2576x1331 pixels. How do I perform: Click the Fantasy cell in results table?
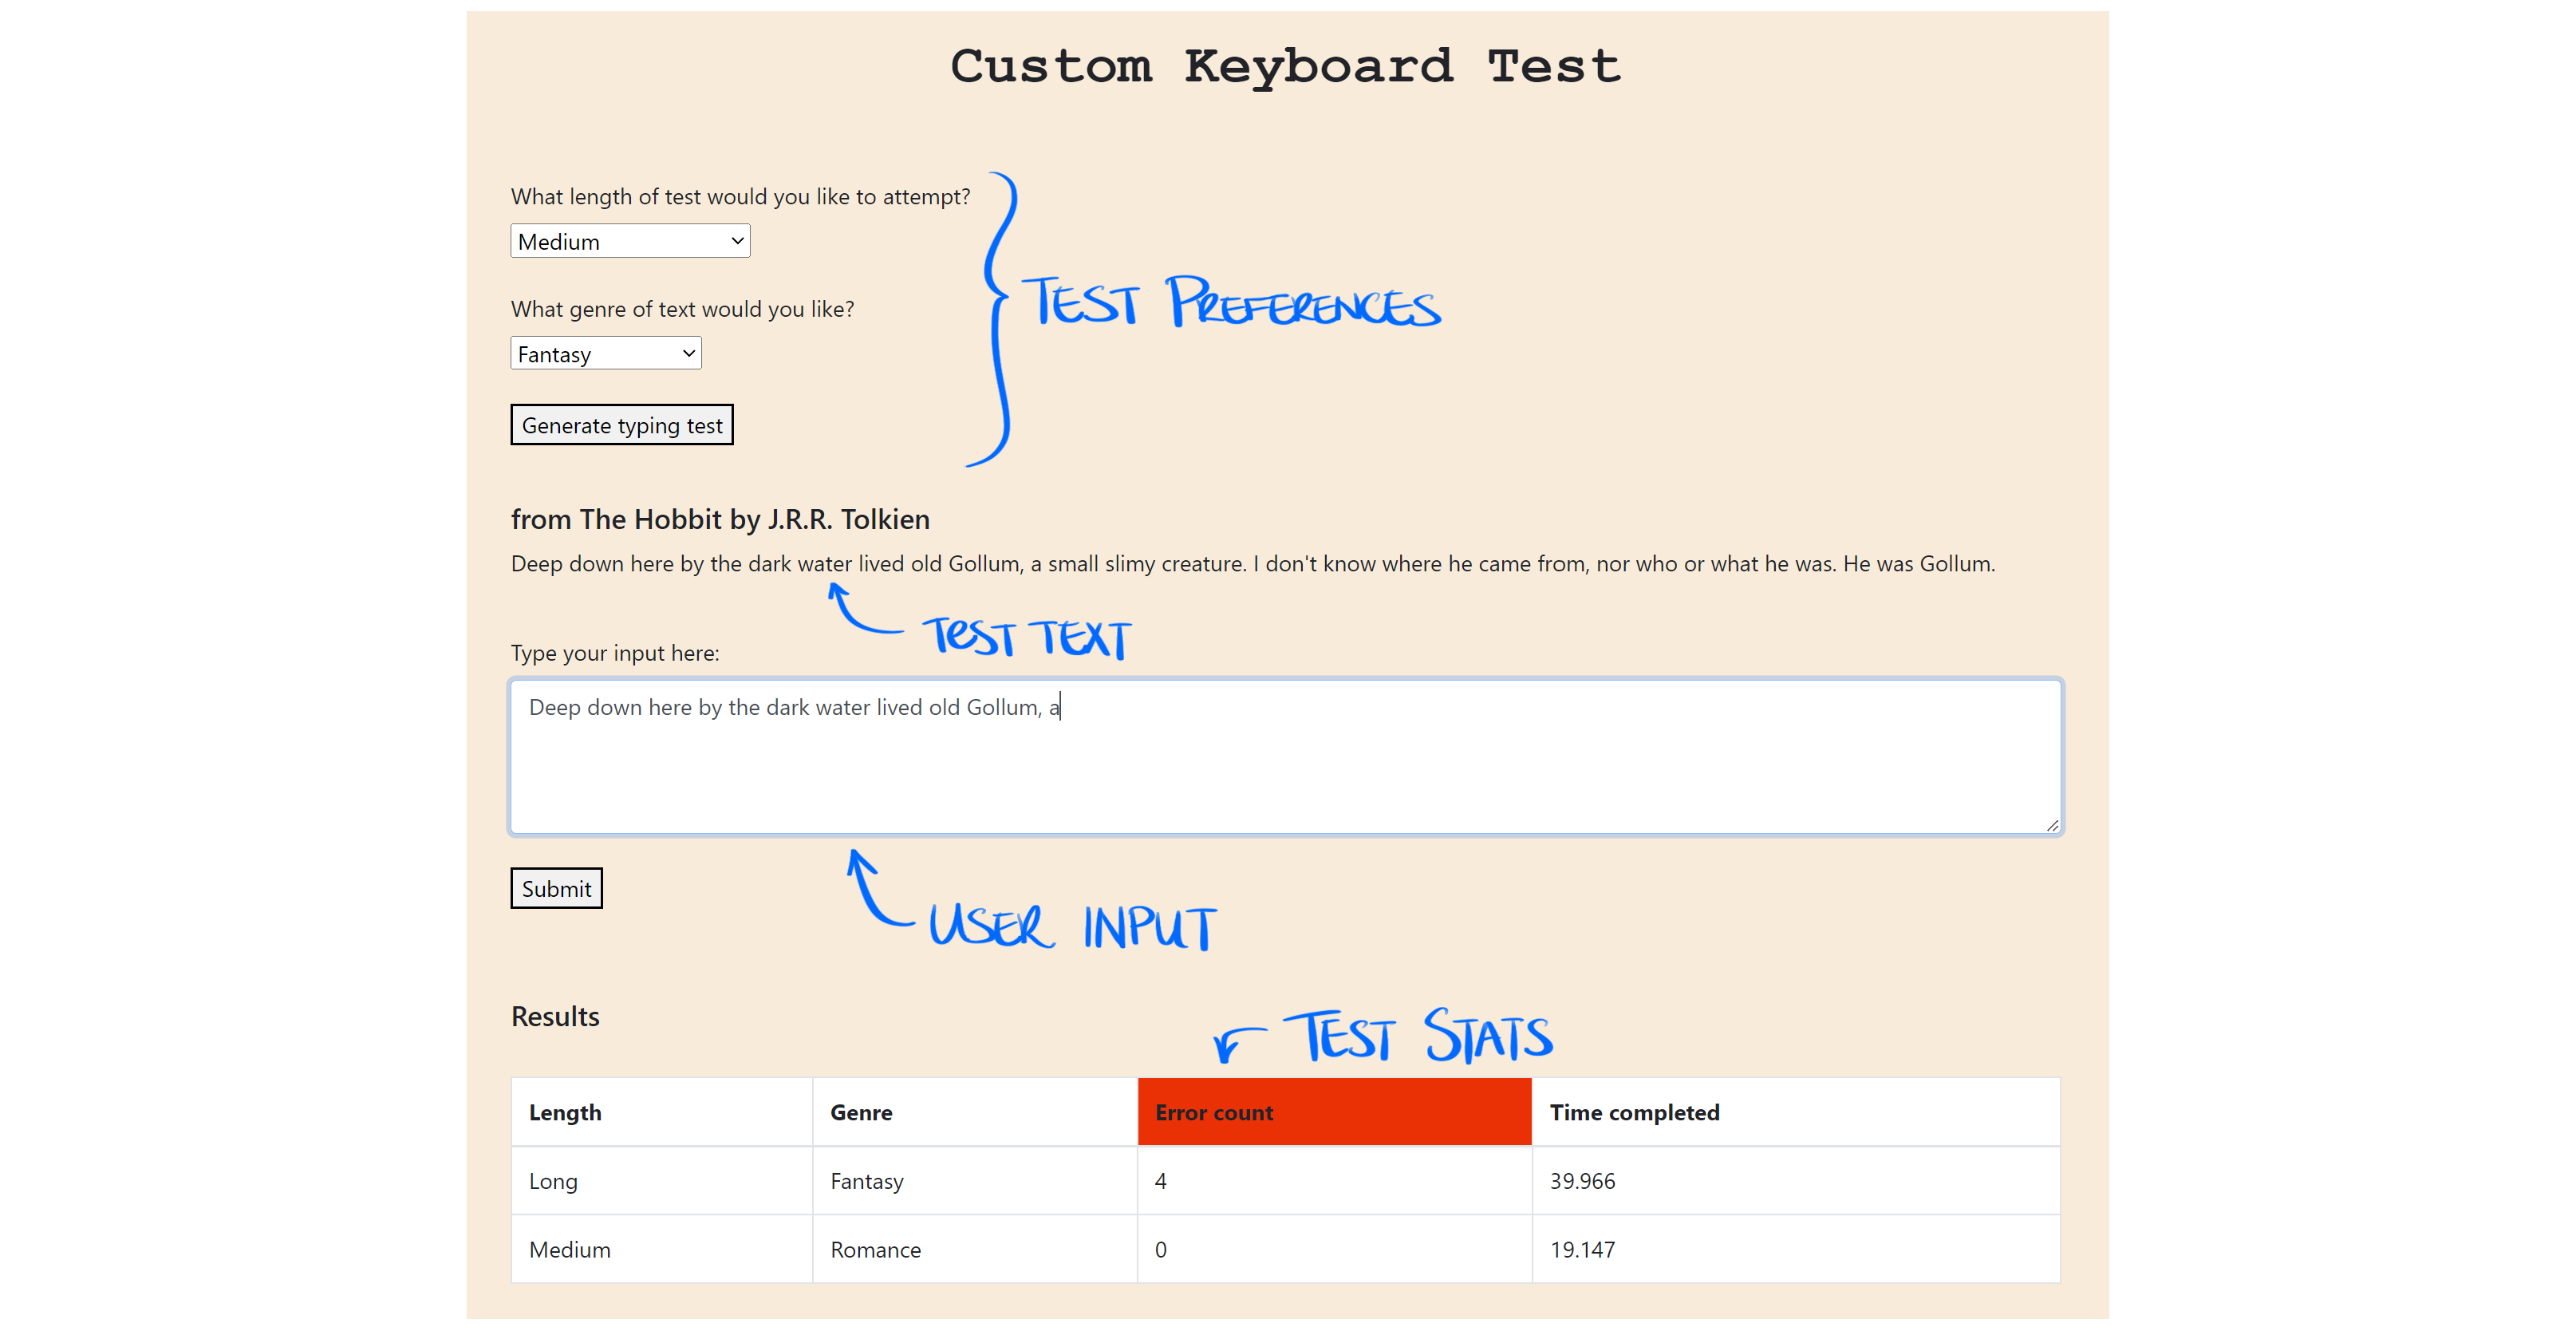tap(975, 1181)
